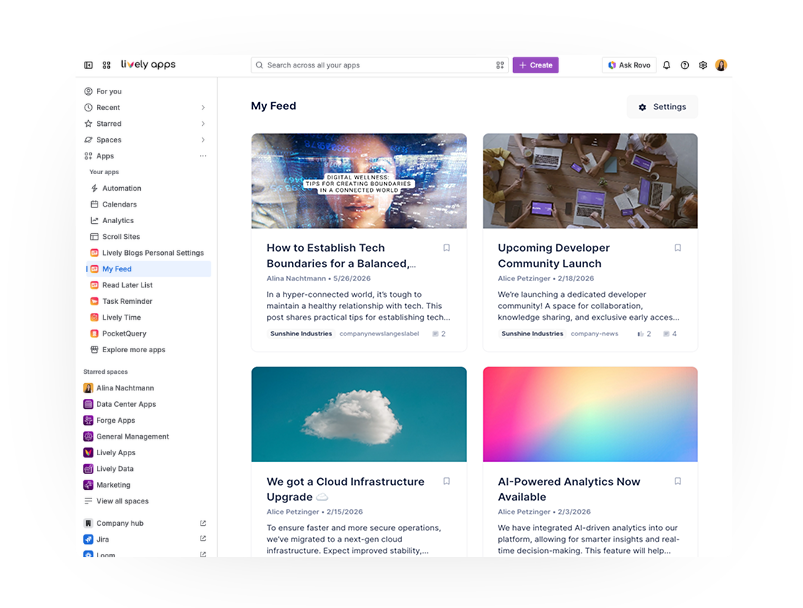
Task: Open the help question mark icon
Action: (685, 65)
